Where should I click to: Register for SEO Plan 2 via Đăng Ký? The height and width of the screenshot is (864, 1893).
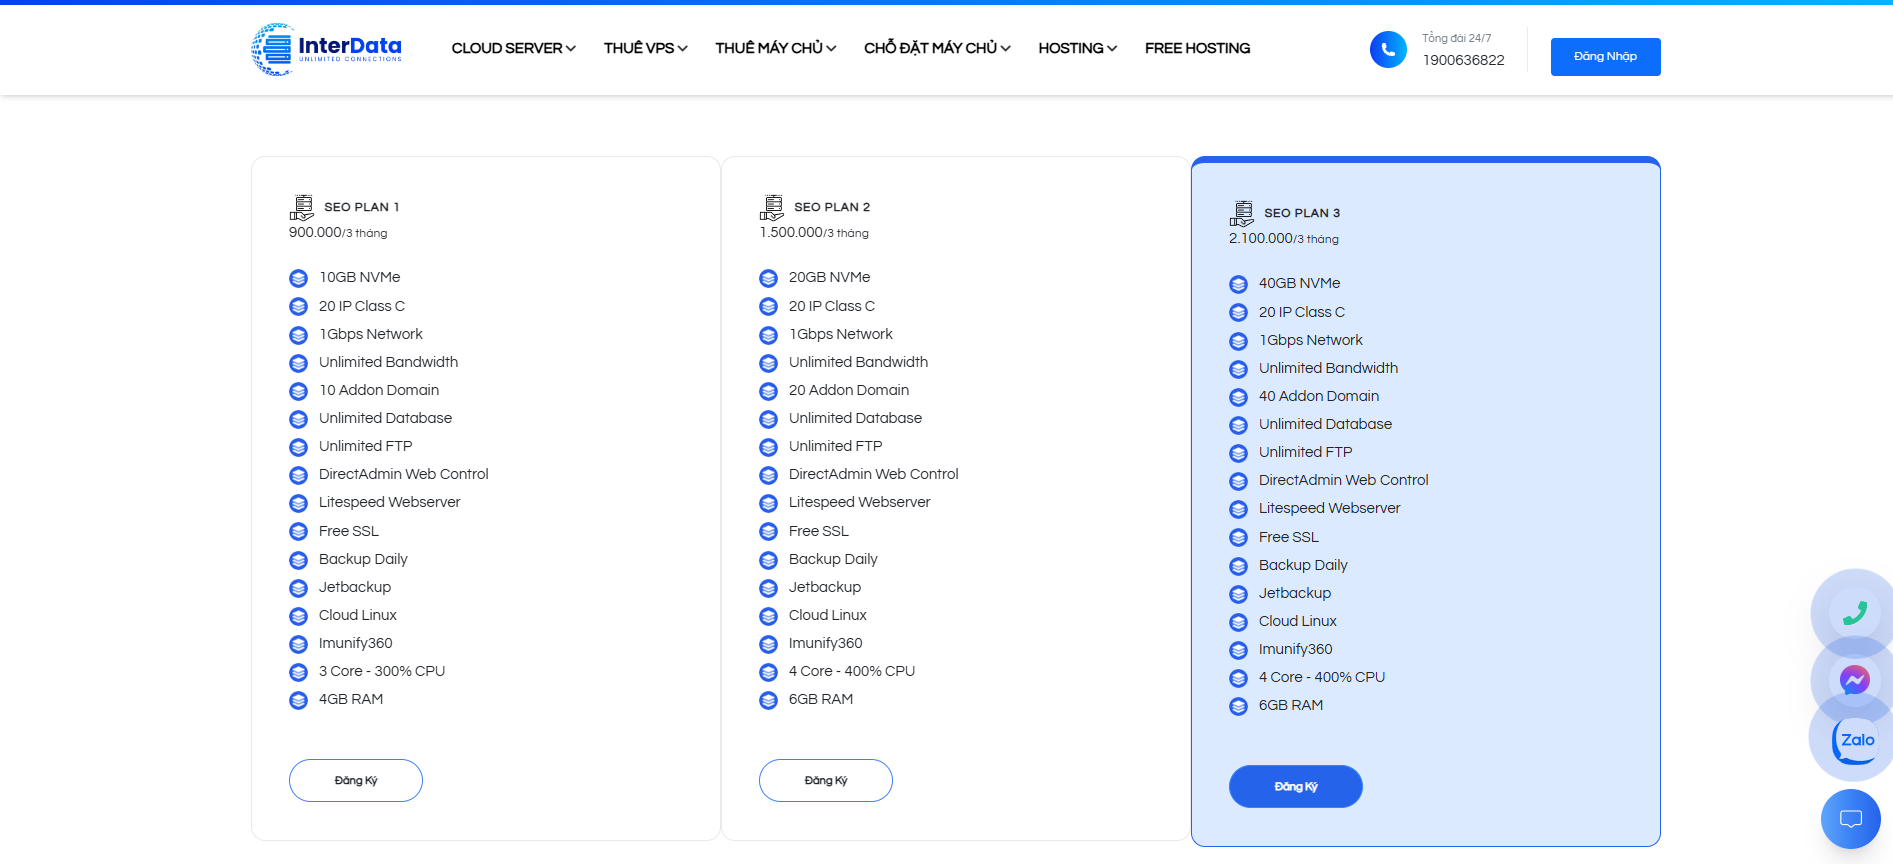point(826,780)
